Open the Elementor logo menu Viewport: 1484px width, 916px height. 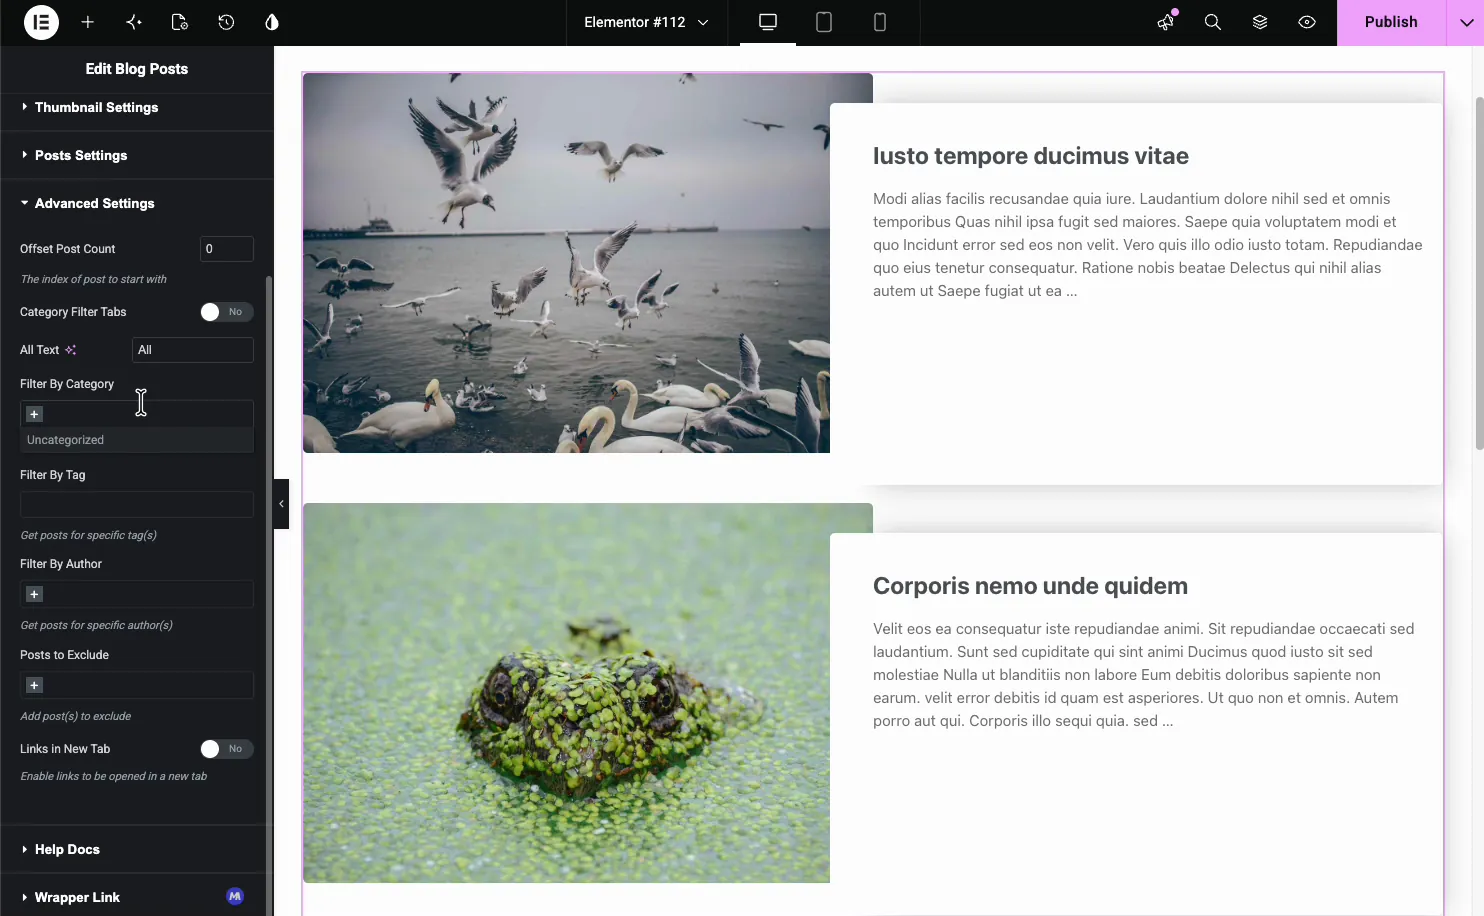[x=41, y=22]
